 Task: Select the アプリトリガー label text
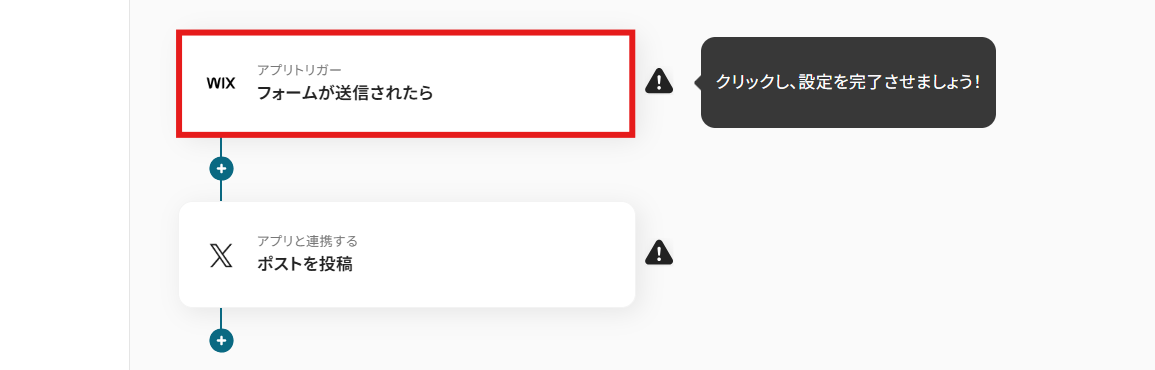(299, 70)
